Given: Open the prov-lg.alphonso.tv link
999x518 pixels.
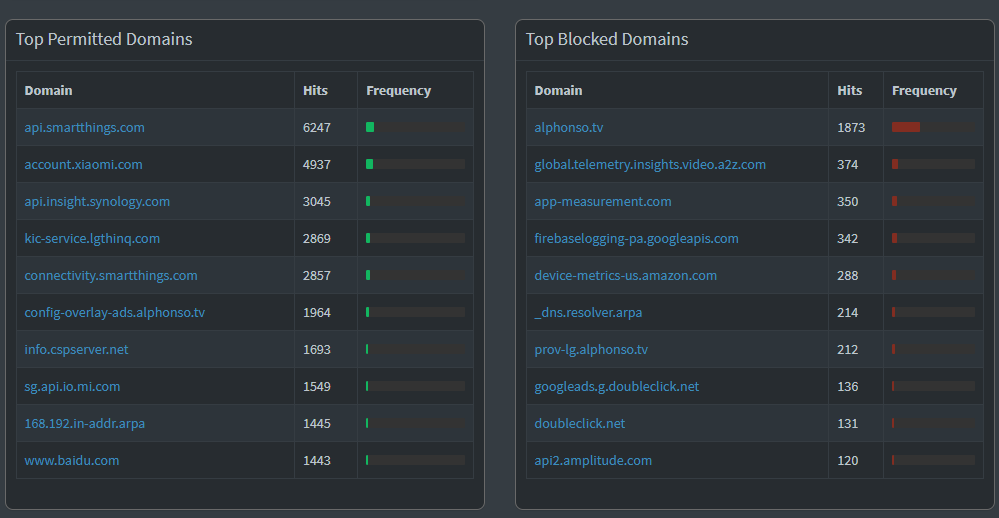Looking at the screenshot, I should tap(591, 349).
